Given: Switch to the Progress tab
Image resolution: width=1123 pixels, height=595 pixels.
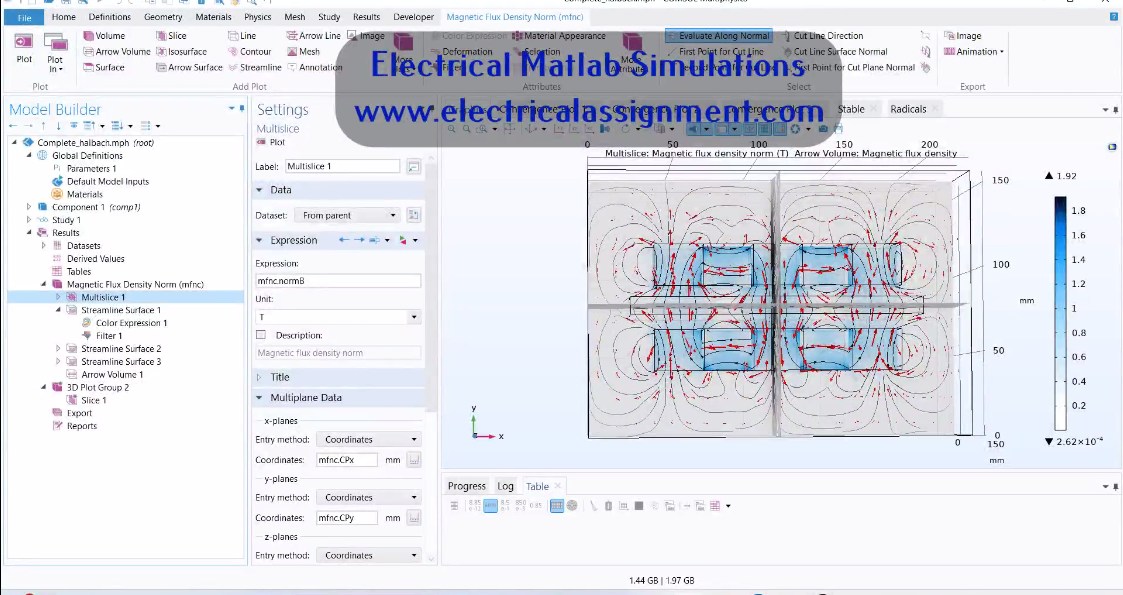Looking at the screenshot, I should pyautogui.click(x=467, y=486).
